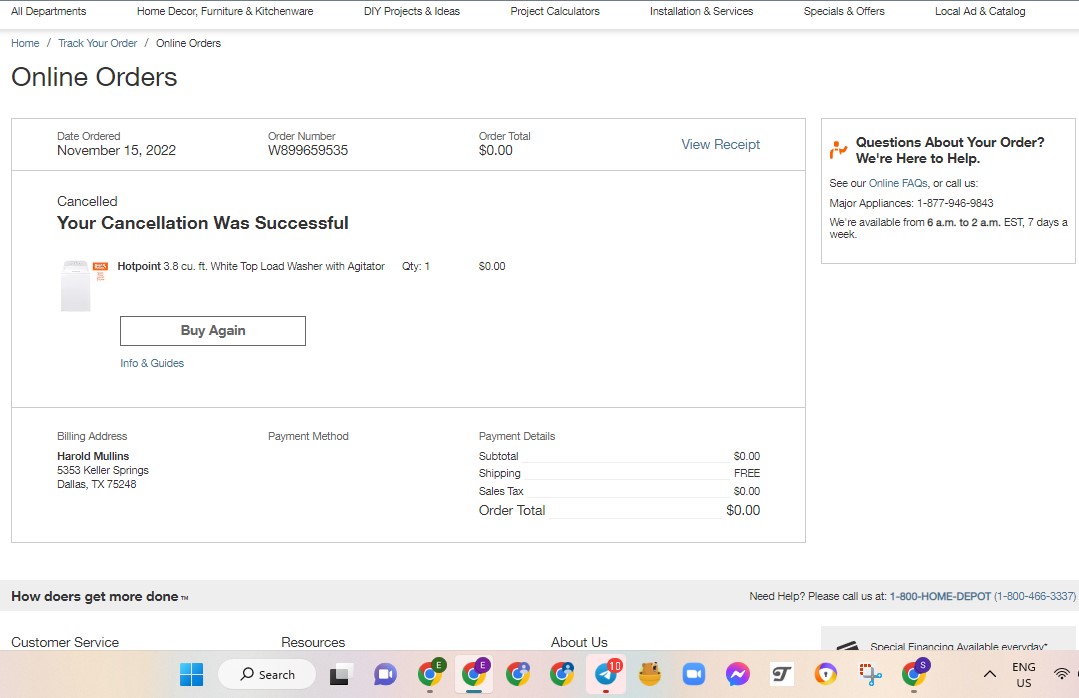
Task: Open the Online FAQs link
Action: pyautogui.click(x=898, y=183)
